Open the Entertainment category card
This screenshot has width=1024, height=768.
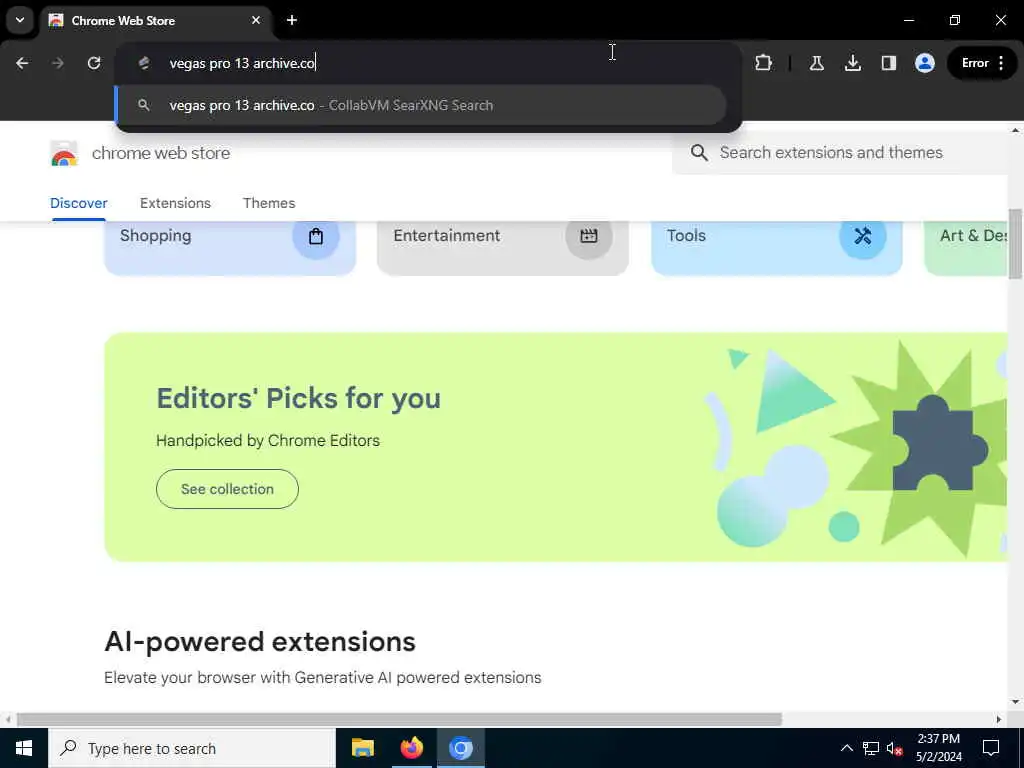[503, 248]
